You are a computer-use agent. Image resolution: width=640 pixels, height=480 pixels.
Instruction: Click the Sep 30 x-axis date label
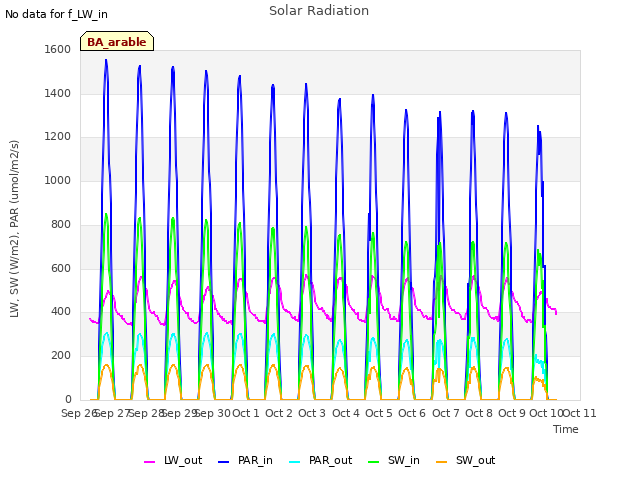[213, 413]
